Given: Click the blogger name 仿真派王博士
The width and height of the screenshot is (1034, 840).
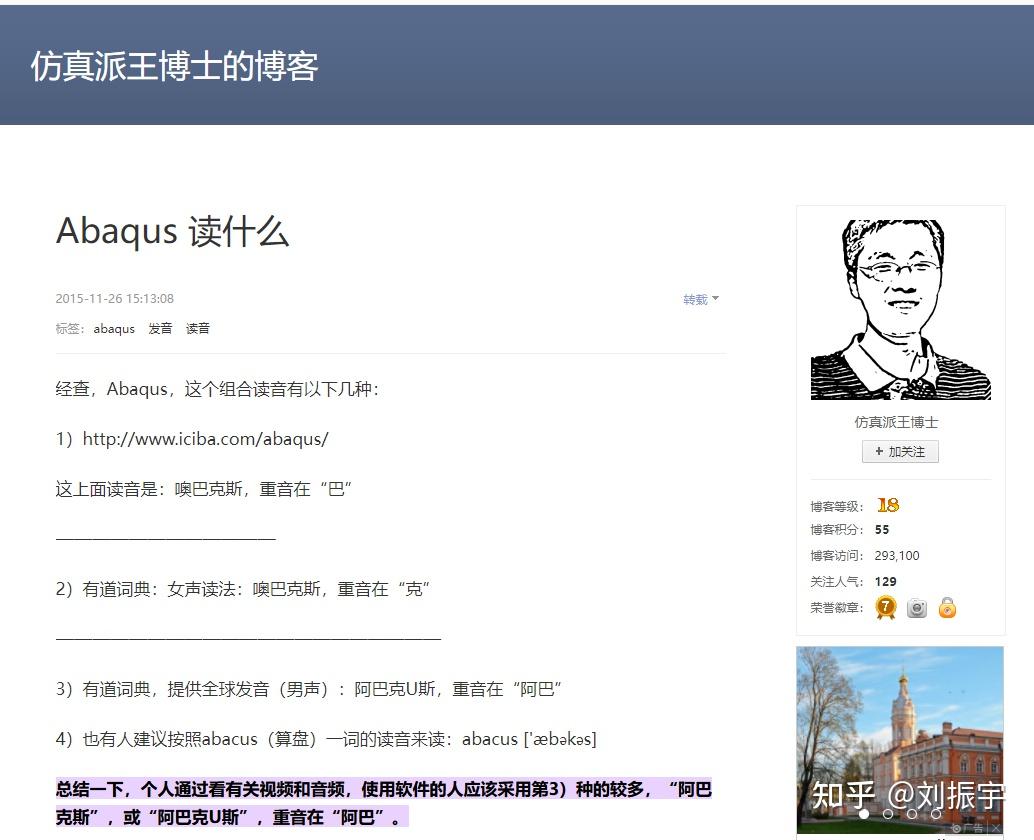Looking at the screenshot, I should click(899, 422).
